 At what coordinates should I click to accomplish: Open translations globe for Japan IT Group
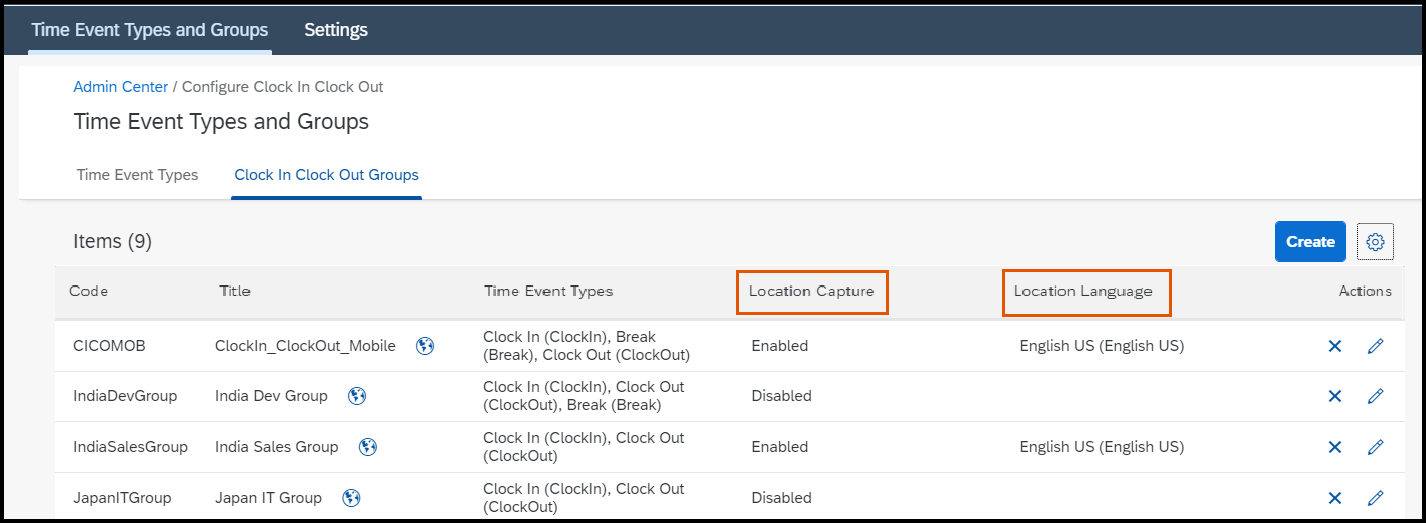pos(351,498)
